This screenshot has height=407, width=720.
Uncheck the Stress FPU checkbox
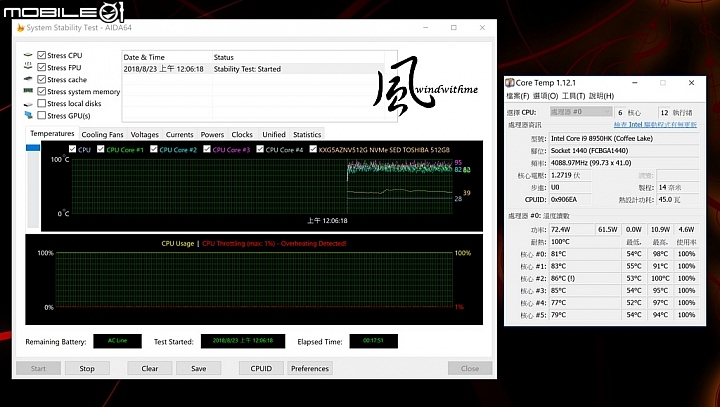tap(41, 67)
